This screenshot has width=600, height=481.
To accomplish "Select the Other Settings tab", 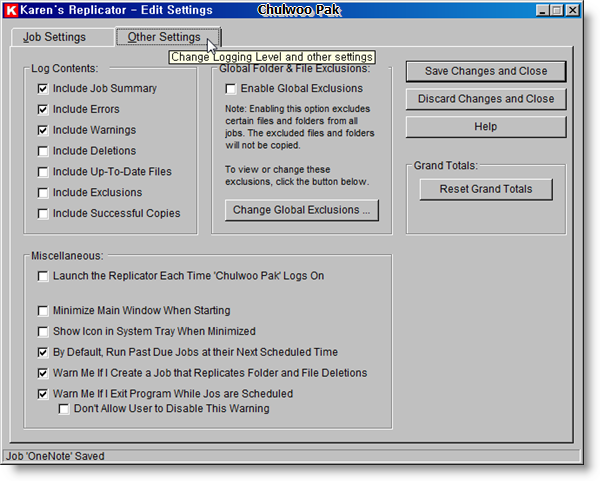I will point(168,37).
